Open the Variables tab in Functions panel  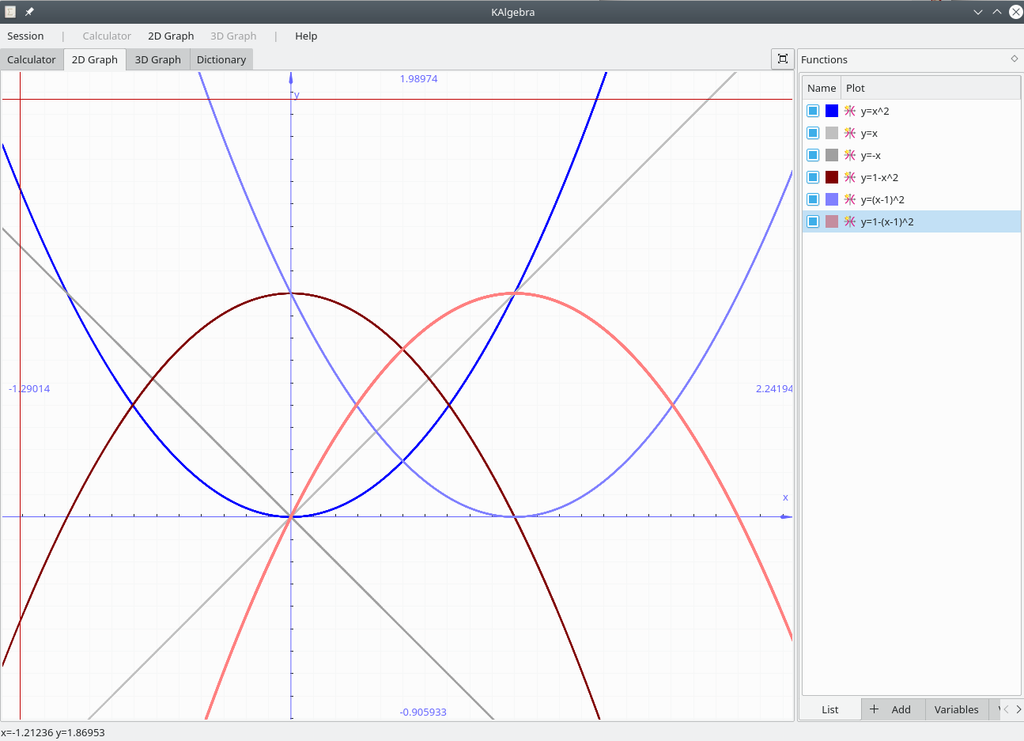click(x=956, y=709)
